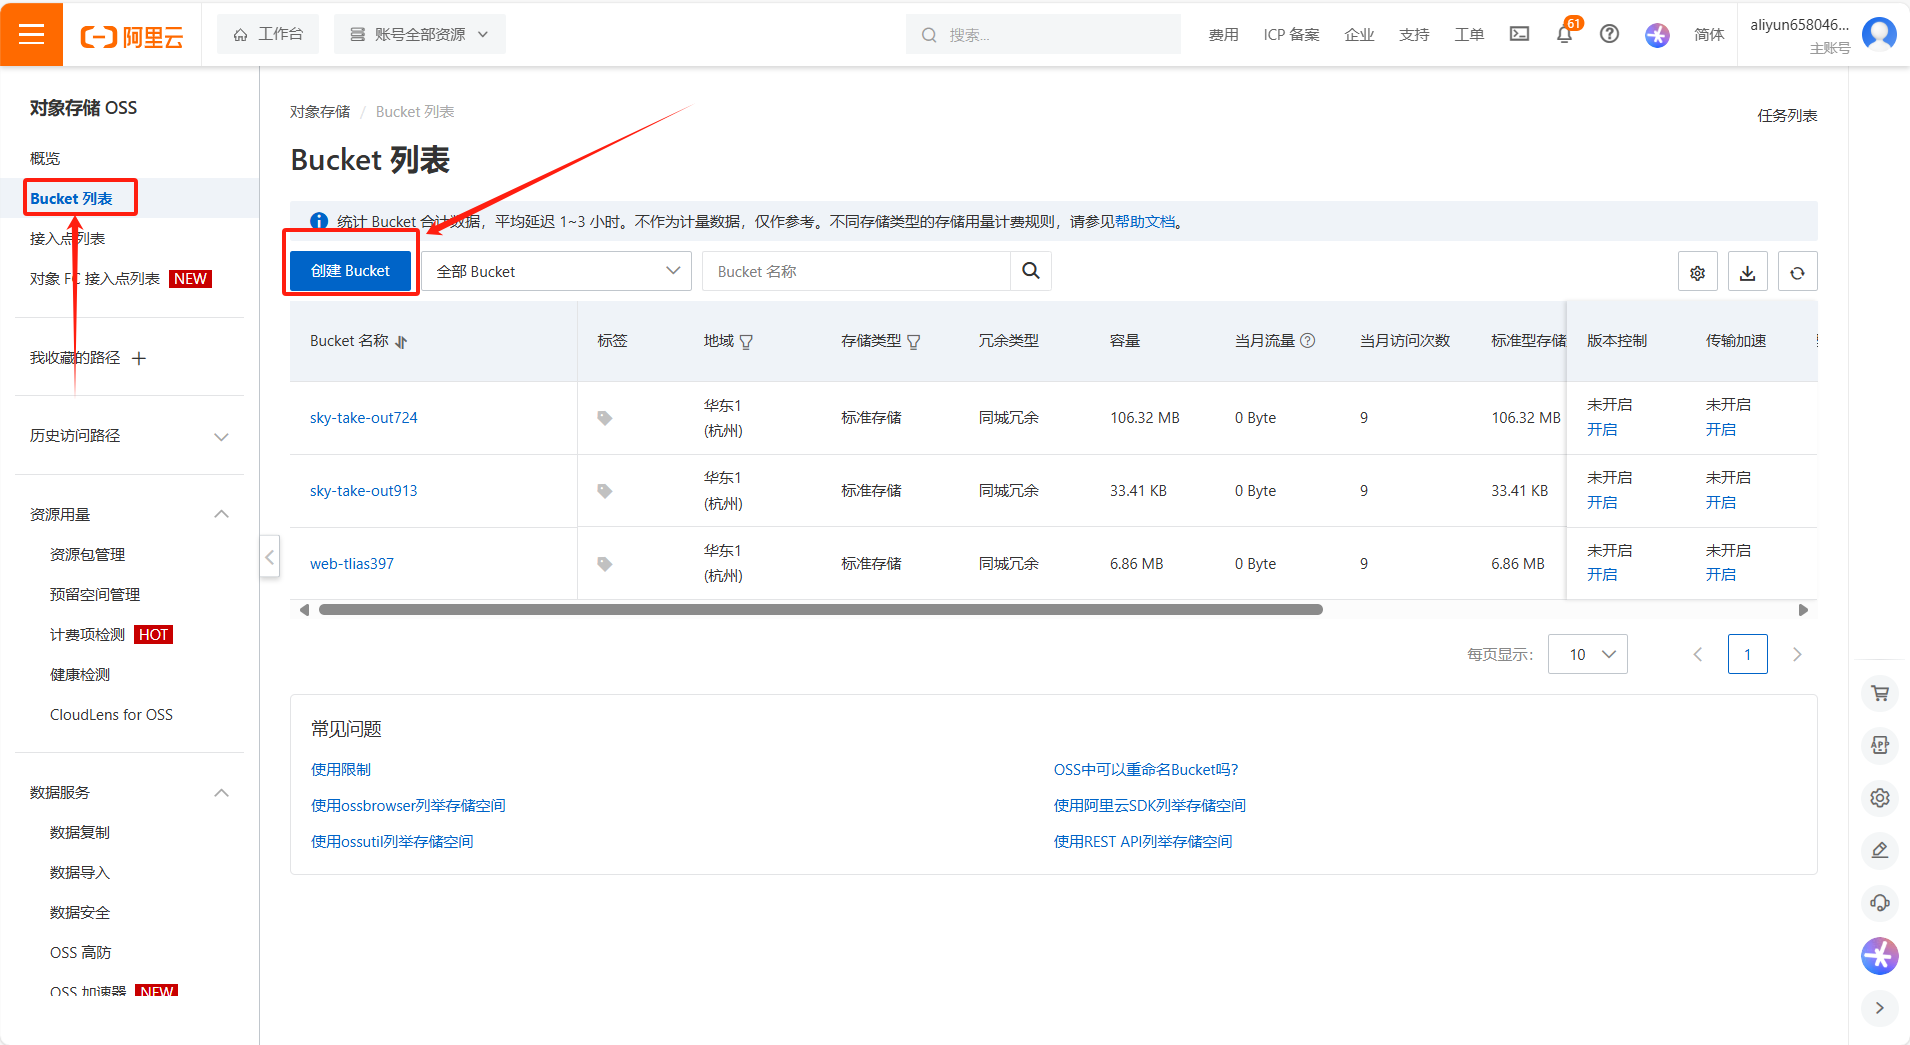Add a favorite path with plus icon
Image resolution: width=1910 pixels, height=1045 pixels.
pyautogui.click(x=139, y=358)
